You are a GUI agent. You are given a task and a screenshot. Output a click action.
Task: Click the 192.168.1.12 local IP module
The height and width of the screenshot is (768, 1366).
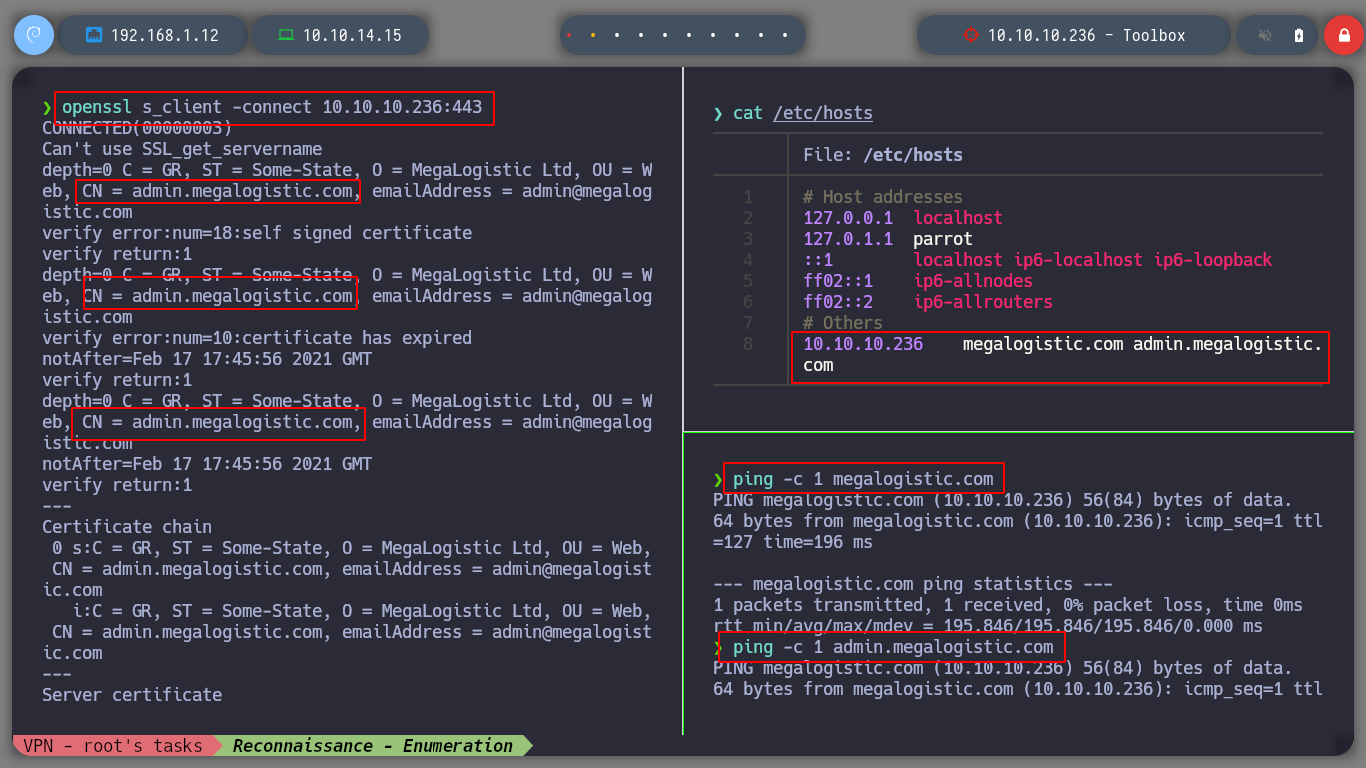click(153, 35)
